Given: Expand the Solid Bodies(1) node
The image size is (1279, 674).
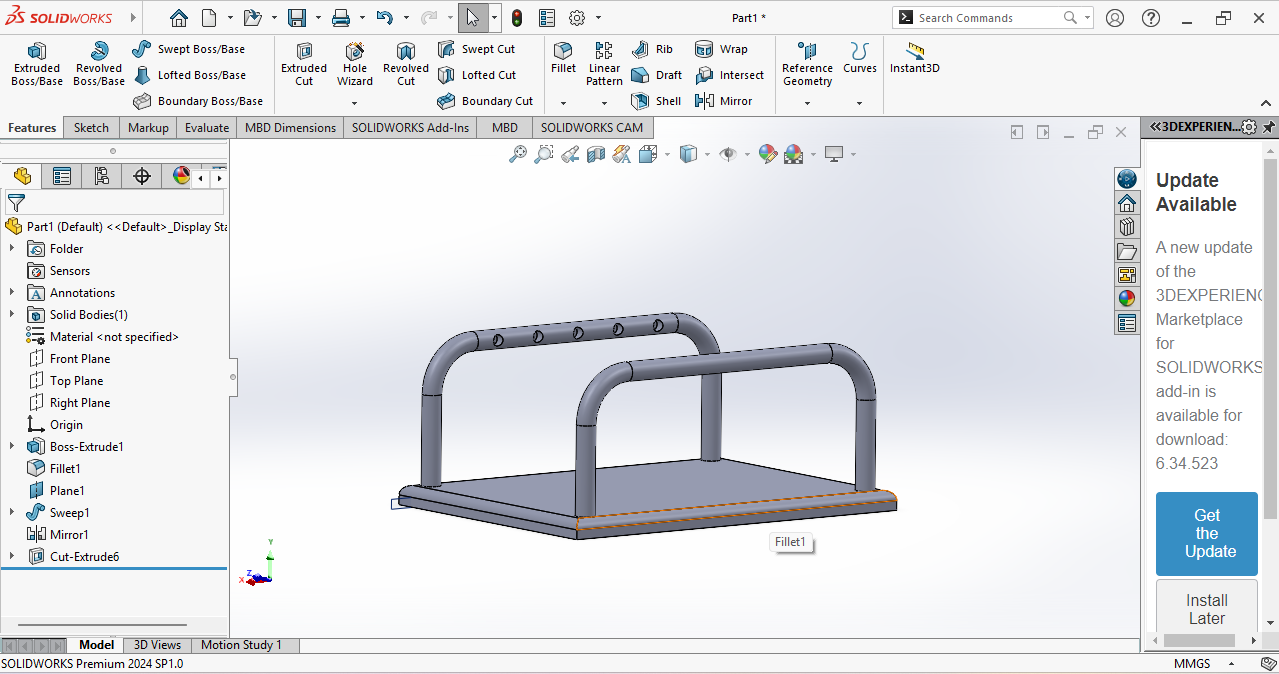Looking at the screenshot, I should pos(12,314).
